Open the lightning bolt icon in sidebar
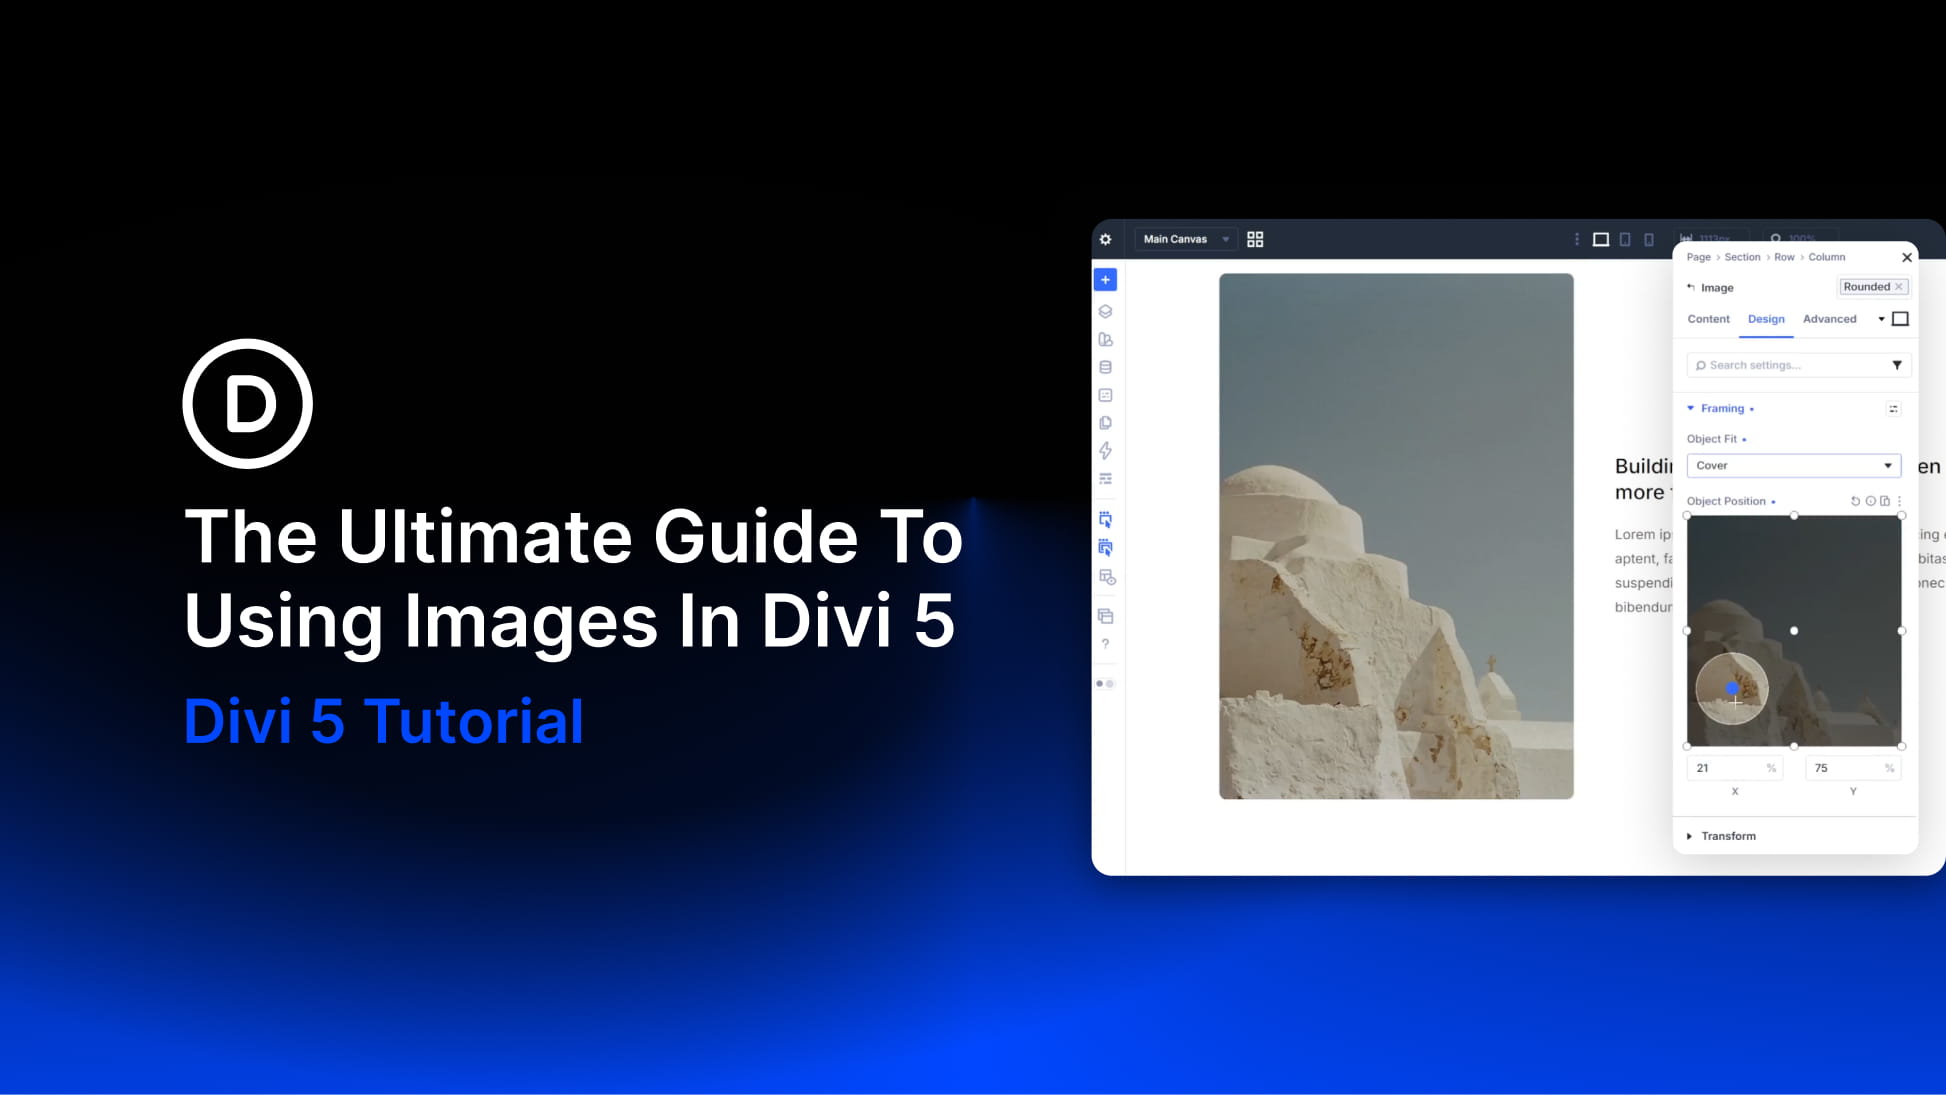This screenshot has height=1095, width=1946. pyautogui.click(x=1105, y=451)
